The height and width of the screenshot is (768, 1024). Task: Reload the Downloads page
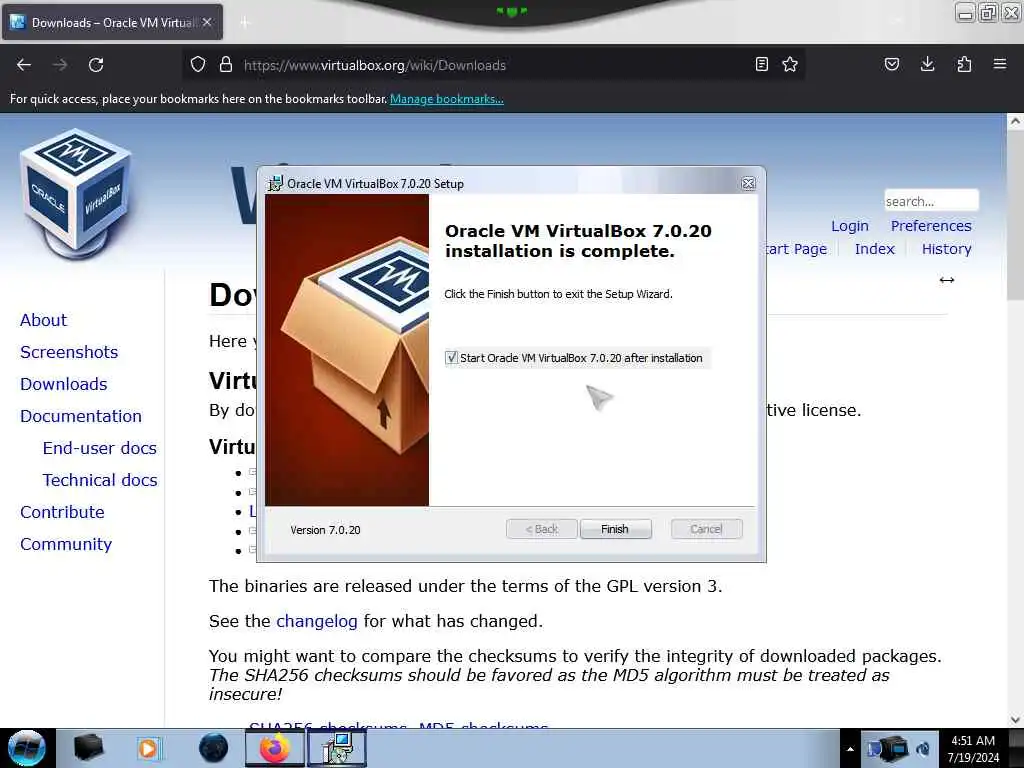[x=96, y=65]
